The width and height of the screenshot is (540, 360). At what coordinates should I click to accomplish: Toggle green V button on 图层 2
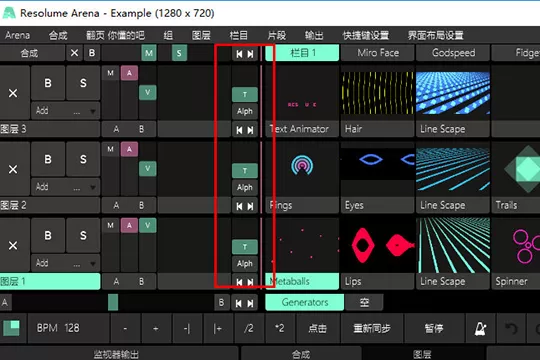click(x=147, y=168)
